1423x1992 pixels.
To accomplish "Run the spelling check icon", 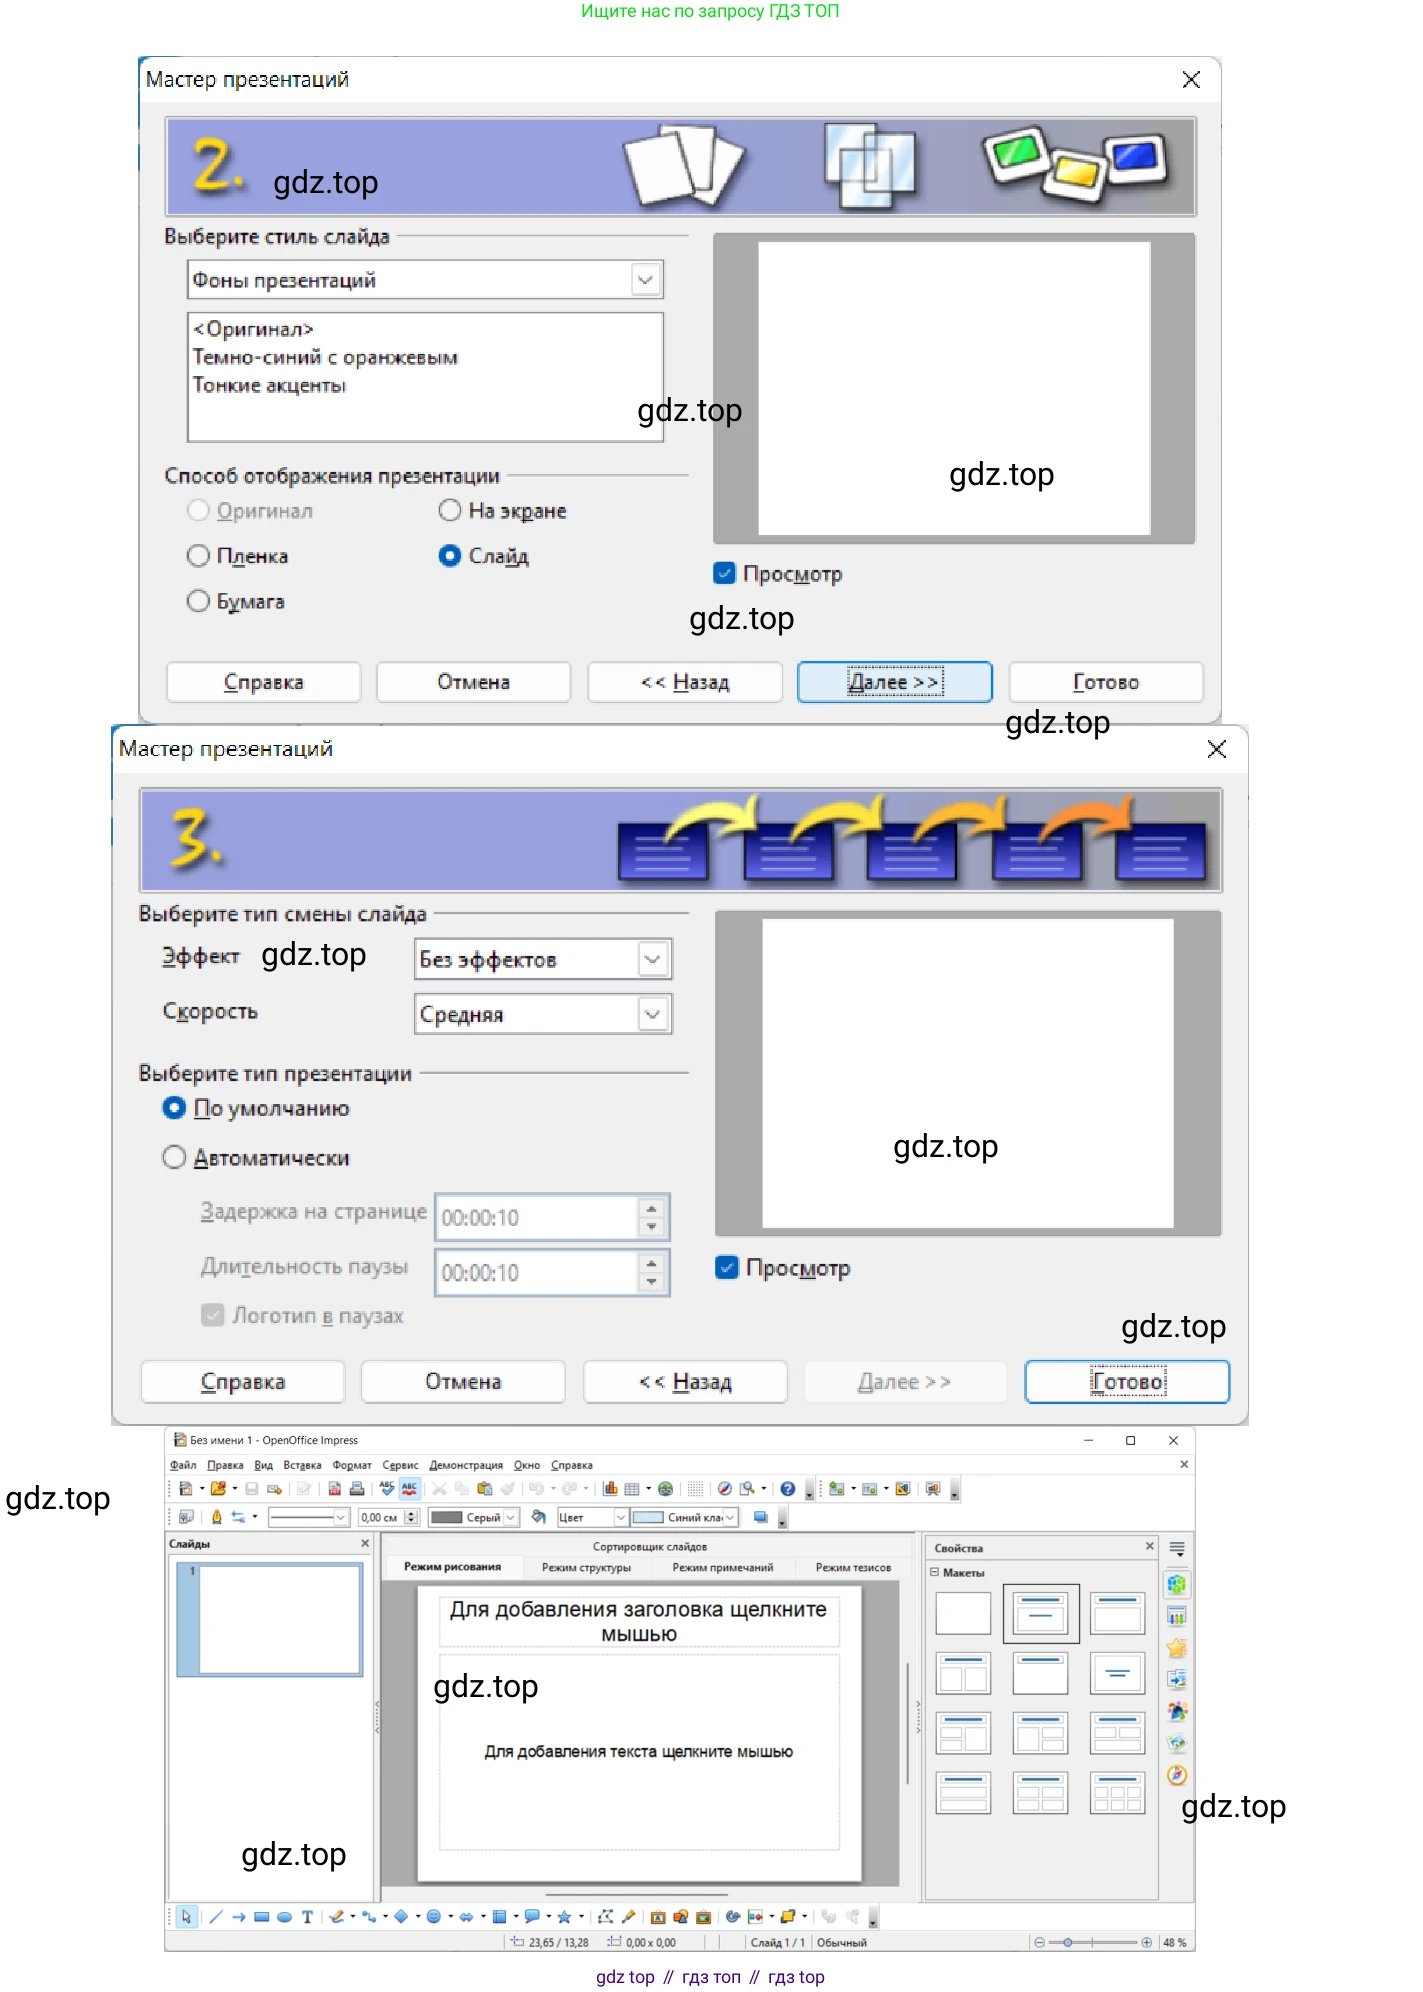I will click(x=387, y=1489).
